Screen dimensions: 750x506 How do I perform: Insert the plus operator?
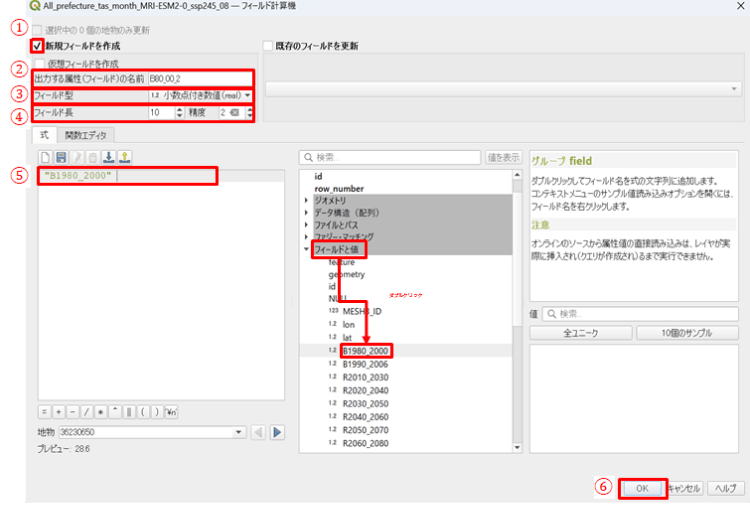click(59, 411)
